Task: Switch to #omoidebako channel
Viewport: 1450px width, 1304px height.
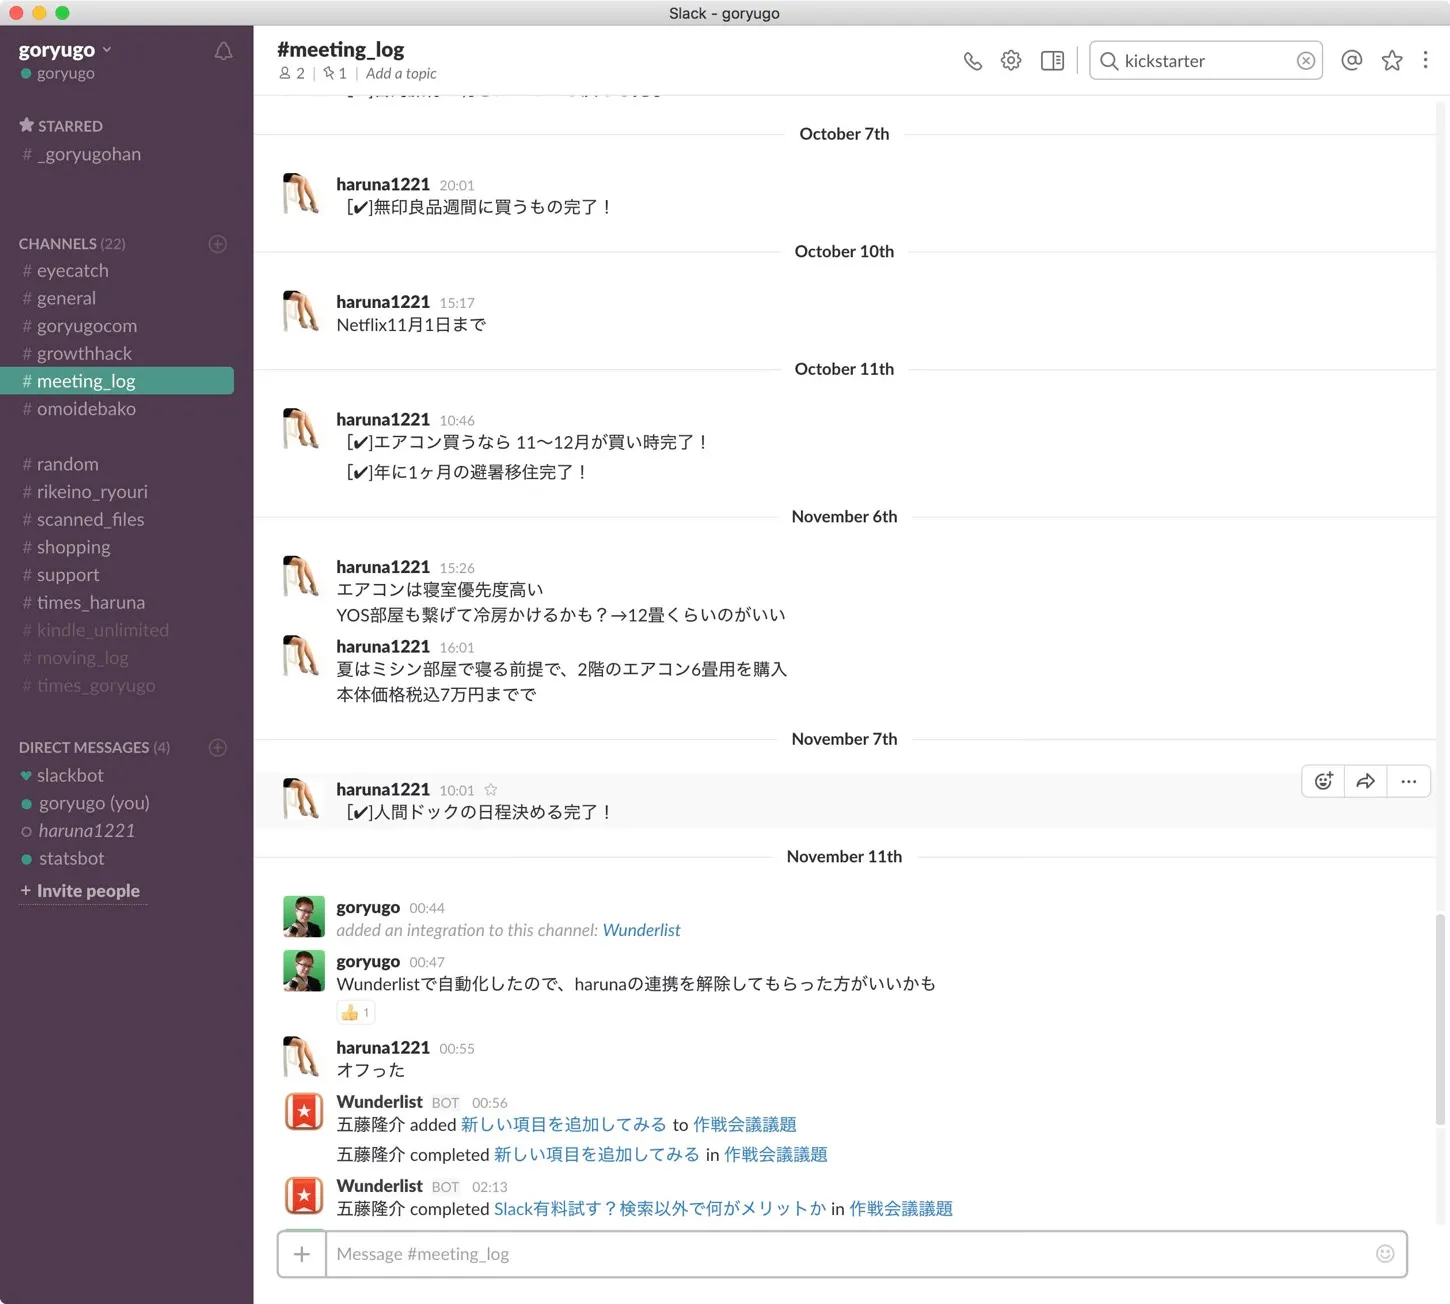Action: (x=80, y=409)
